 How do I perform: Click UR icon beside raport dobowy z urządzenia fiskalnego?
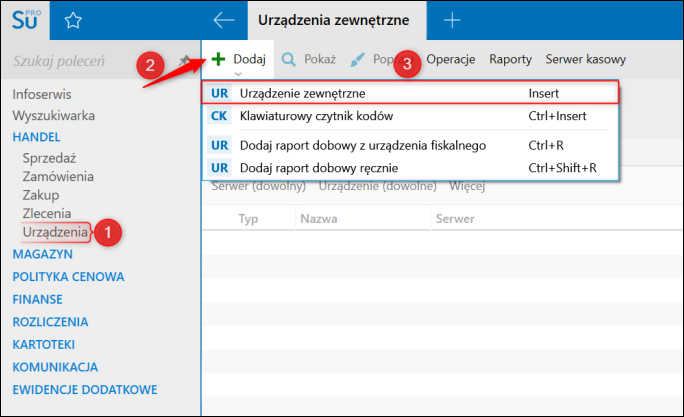pos(219,145)
